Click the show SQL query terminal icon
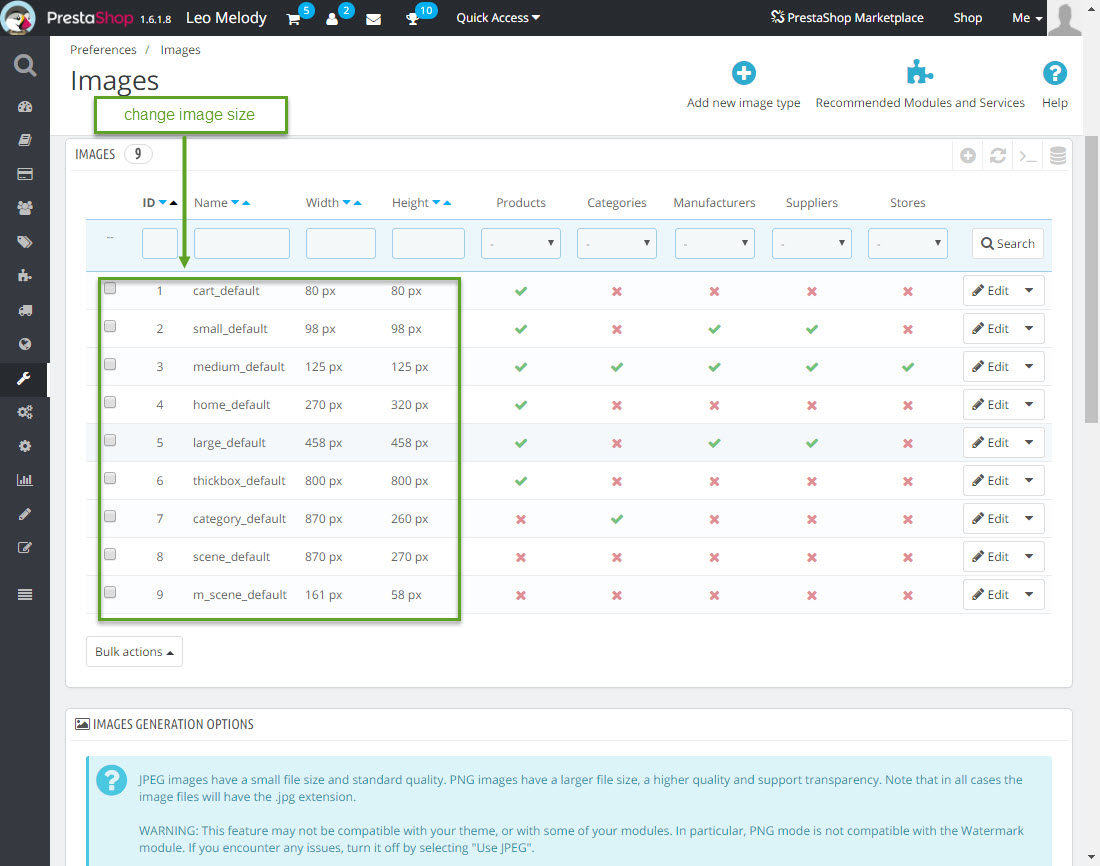Image resolution: width=1100 pixels, height=866 pixels. click(1028, 155)
